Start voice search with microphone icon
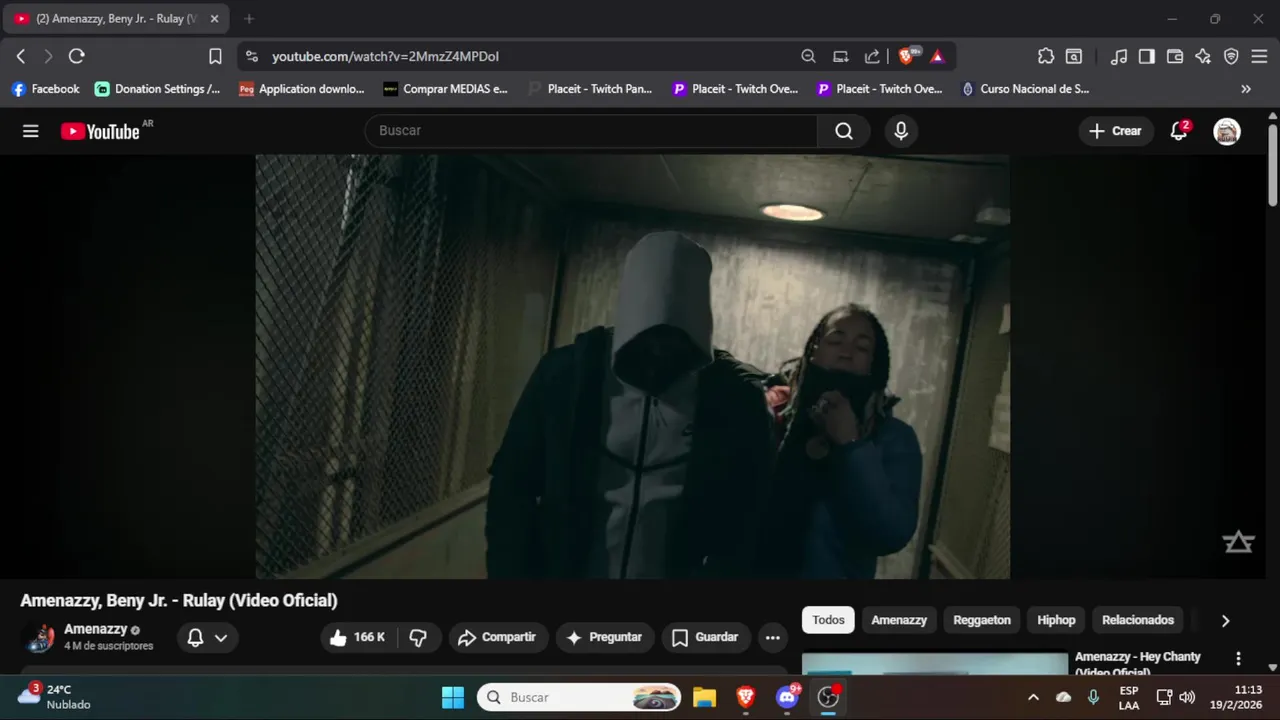1280x720 pixels. 901,131
